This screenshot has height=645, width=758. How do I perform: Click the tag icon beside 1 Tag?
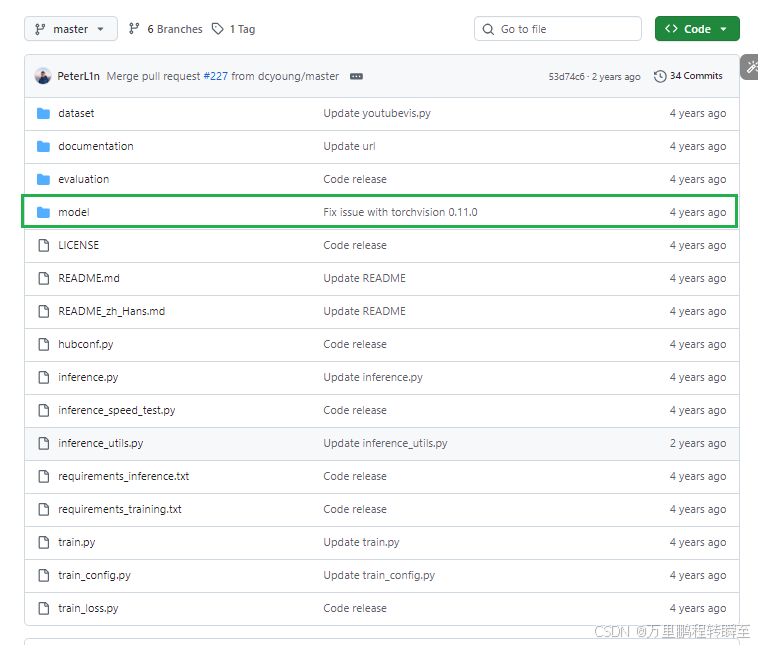tap(218, 29)
